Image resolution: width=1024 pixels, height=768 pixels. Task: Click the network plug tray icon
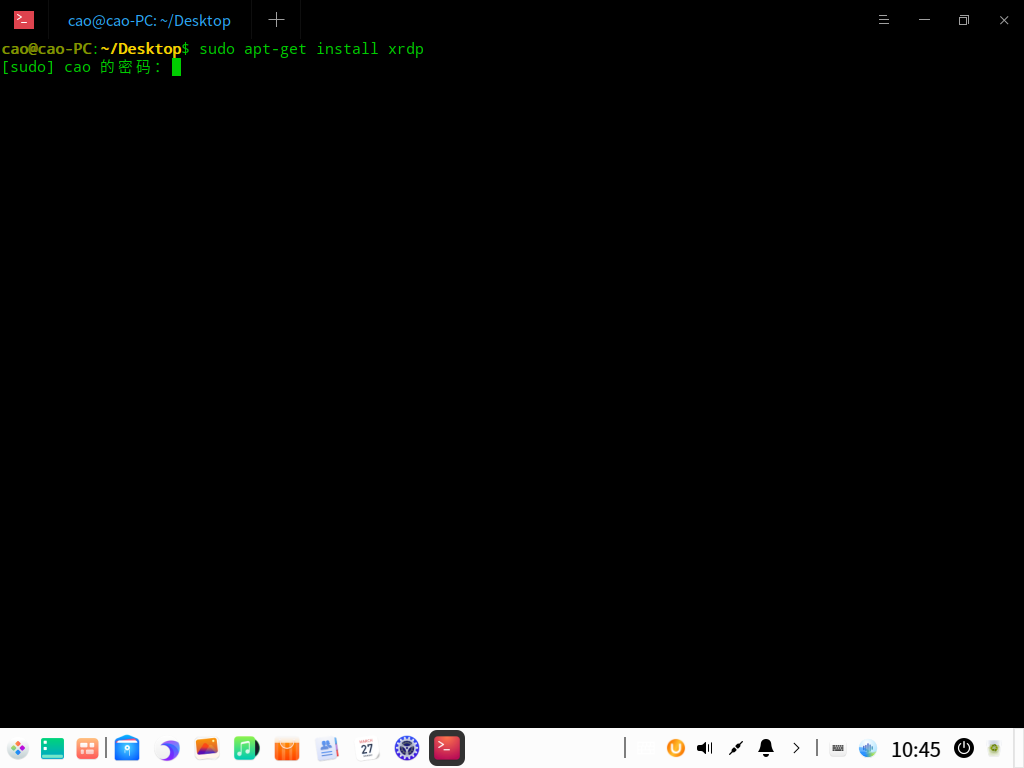pyautogui.click(x=736, y=748)
